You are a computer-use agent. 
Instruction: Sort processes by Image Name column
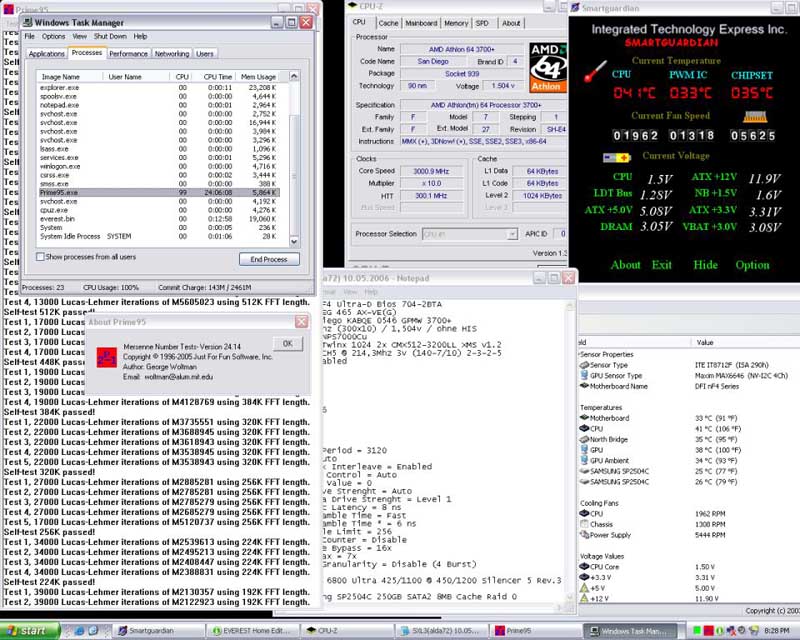click(x=69, y=77)
